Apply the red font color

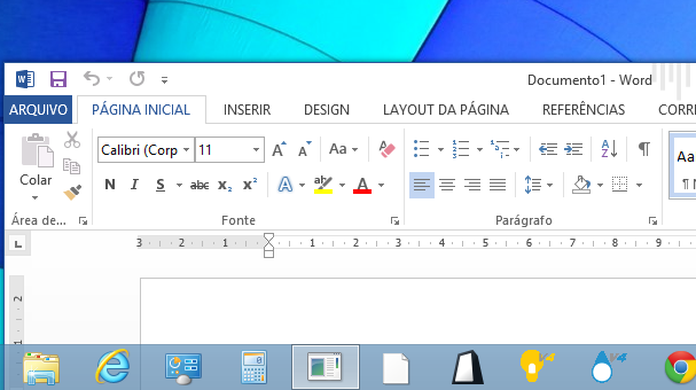pyautogui.click(x=362, y=185)
